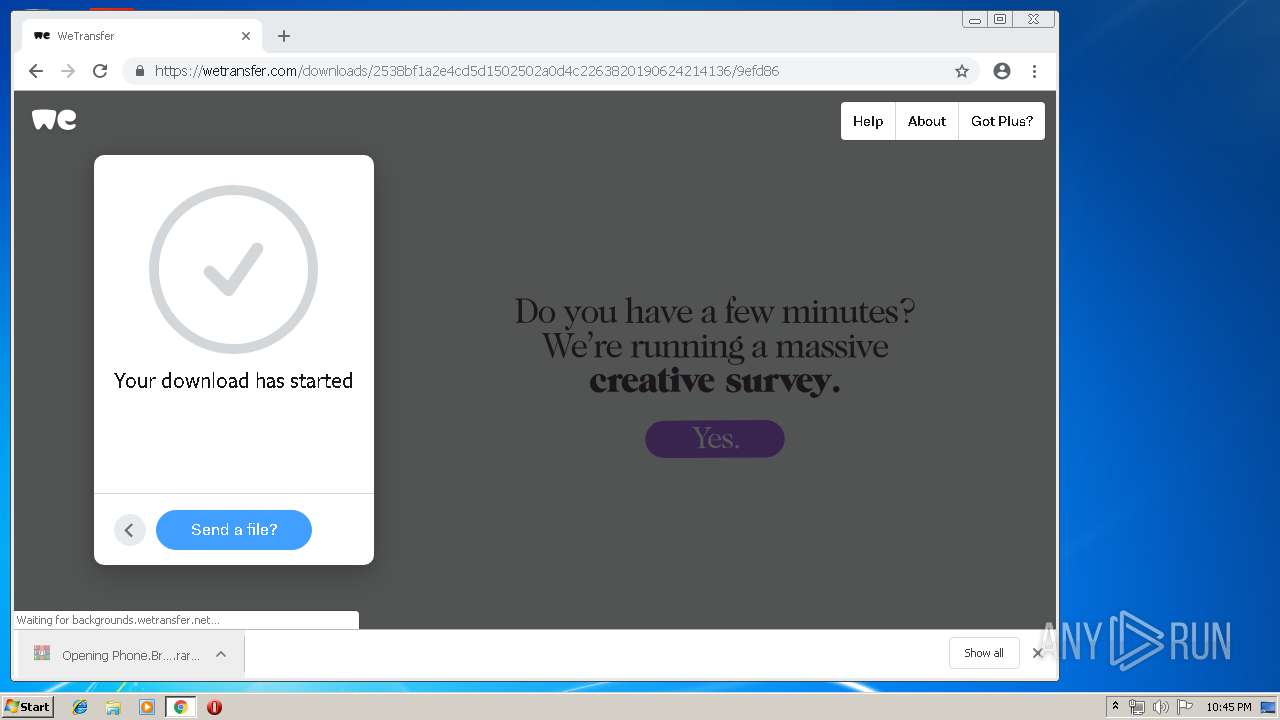Image resolution: width=1280 pixels, height=720 pixels.
Task: Open Windows Media Player from taskbar
Action: tap(147, 707)
